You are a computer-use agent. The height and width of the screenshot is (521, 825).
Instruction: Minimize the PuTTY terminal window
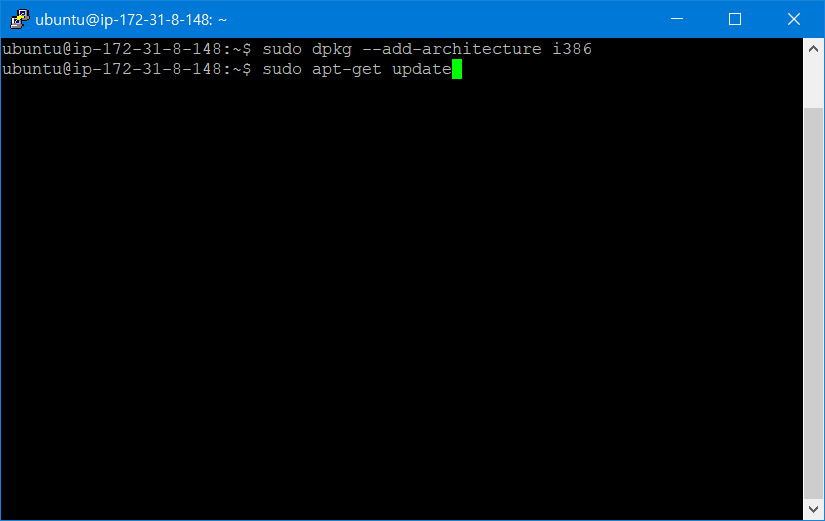(x=677, y=19)
